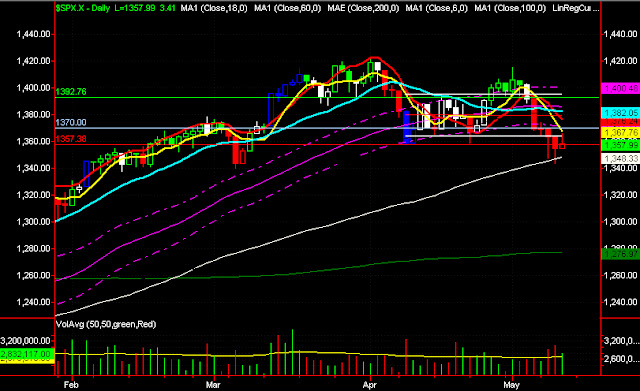
Task: Click the MA1 (Close,18,0) indicator label
Action: (x=214, y=8)
